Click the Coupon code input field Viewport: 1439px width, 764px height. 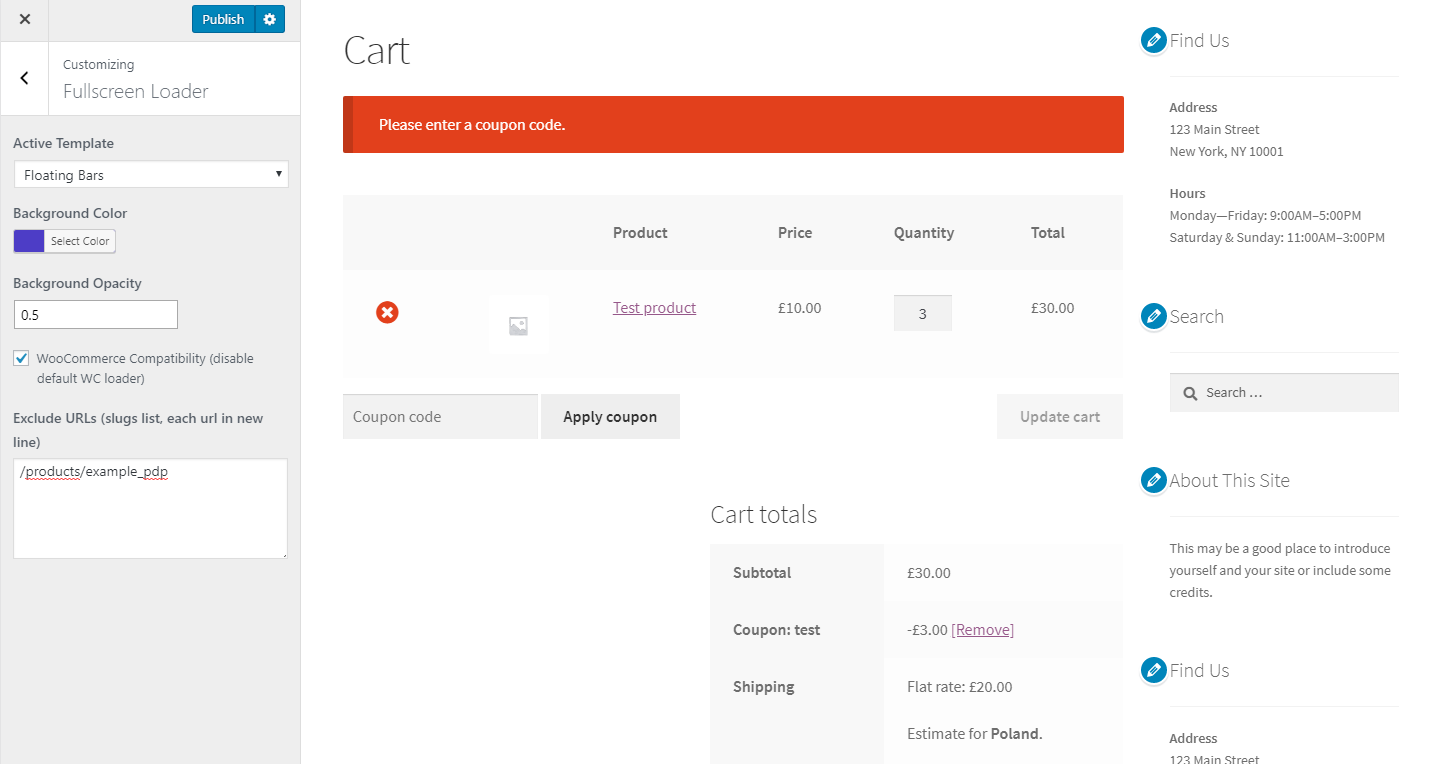440,417
